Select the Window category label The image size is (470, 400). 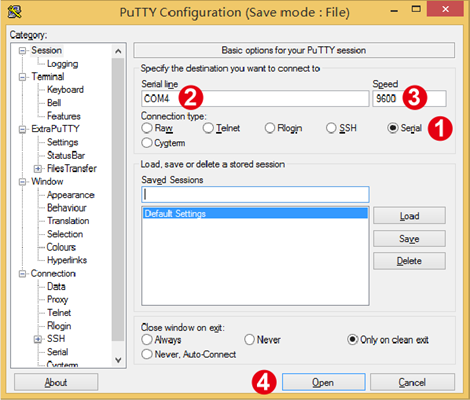[47, 182]
